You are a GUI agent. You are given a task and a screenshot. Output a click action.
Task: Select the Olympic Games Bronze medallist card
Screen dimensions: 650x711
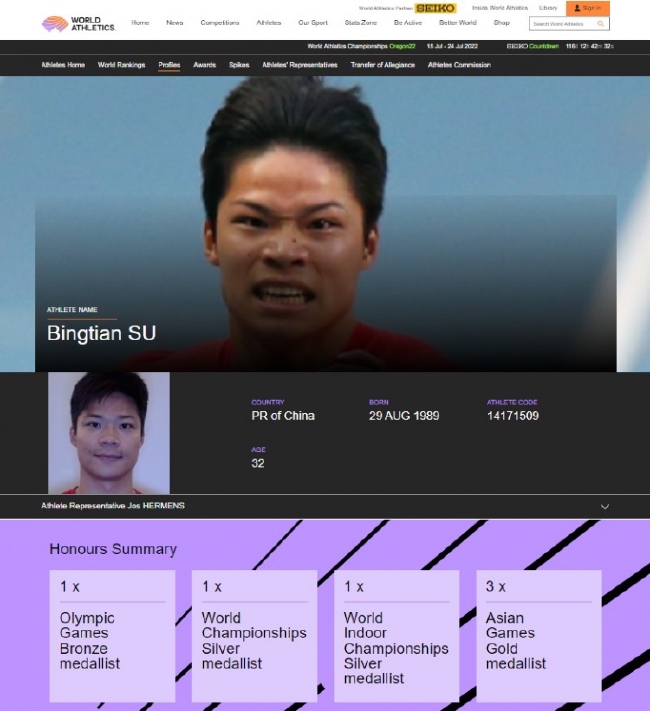[x=112, y=636]
